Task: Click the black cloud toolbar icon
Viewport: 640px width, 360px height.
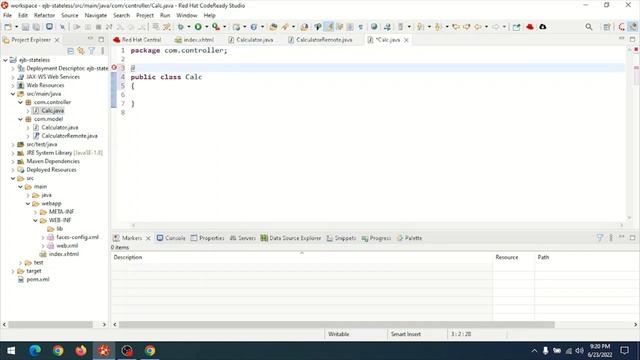Action: tap(542, 27)
